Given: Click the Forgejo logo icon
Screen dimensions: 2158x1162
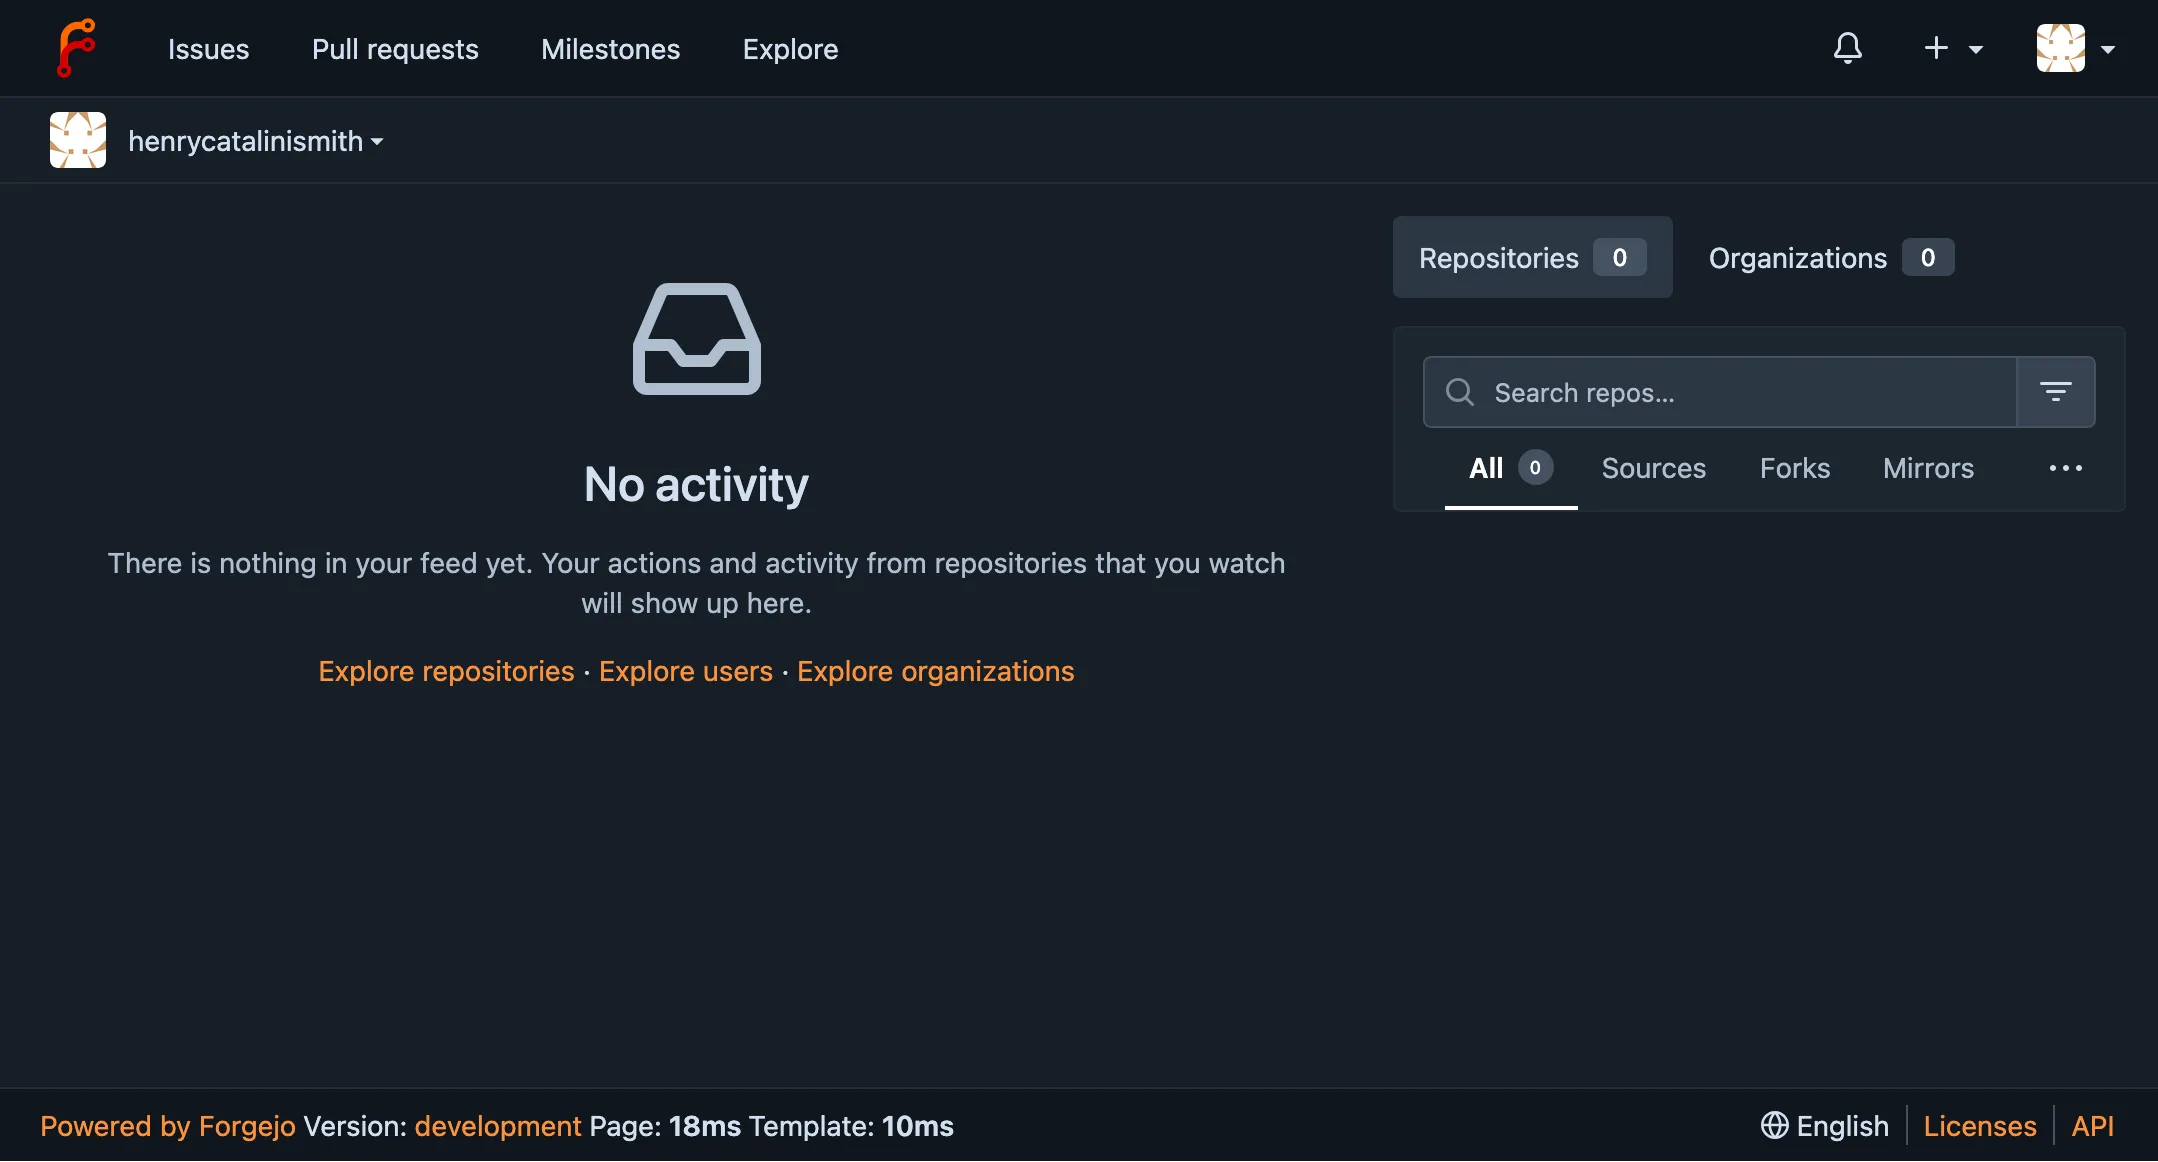Looking at the screenshot, I should tap(76, 48).
